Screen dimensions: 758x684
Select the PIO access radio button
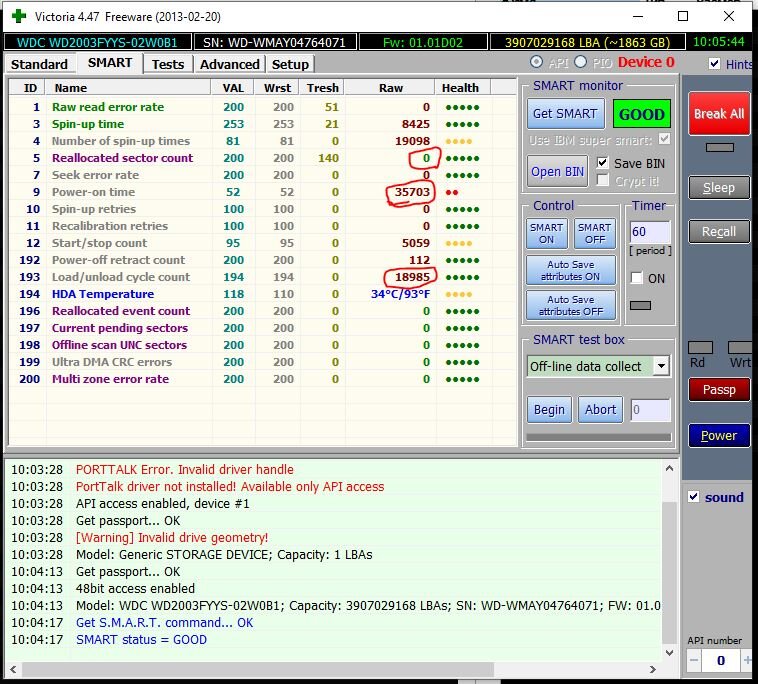pyautogui.click(x=581, y=62)
